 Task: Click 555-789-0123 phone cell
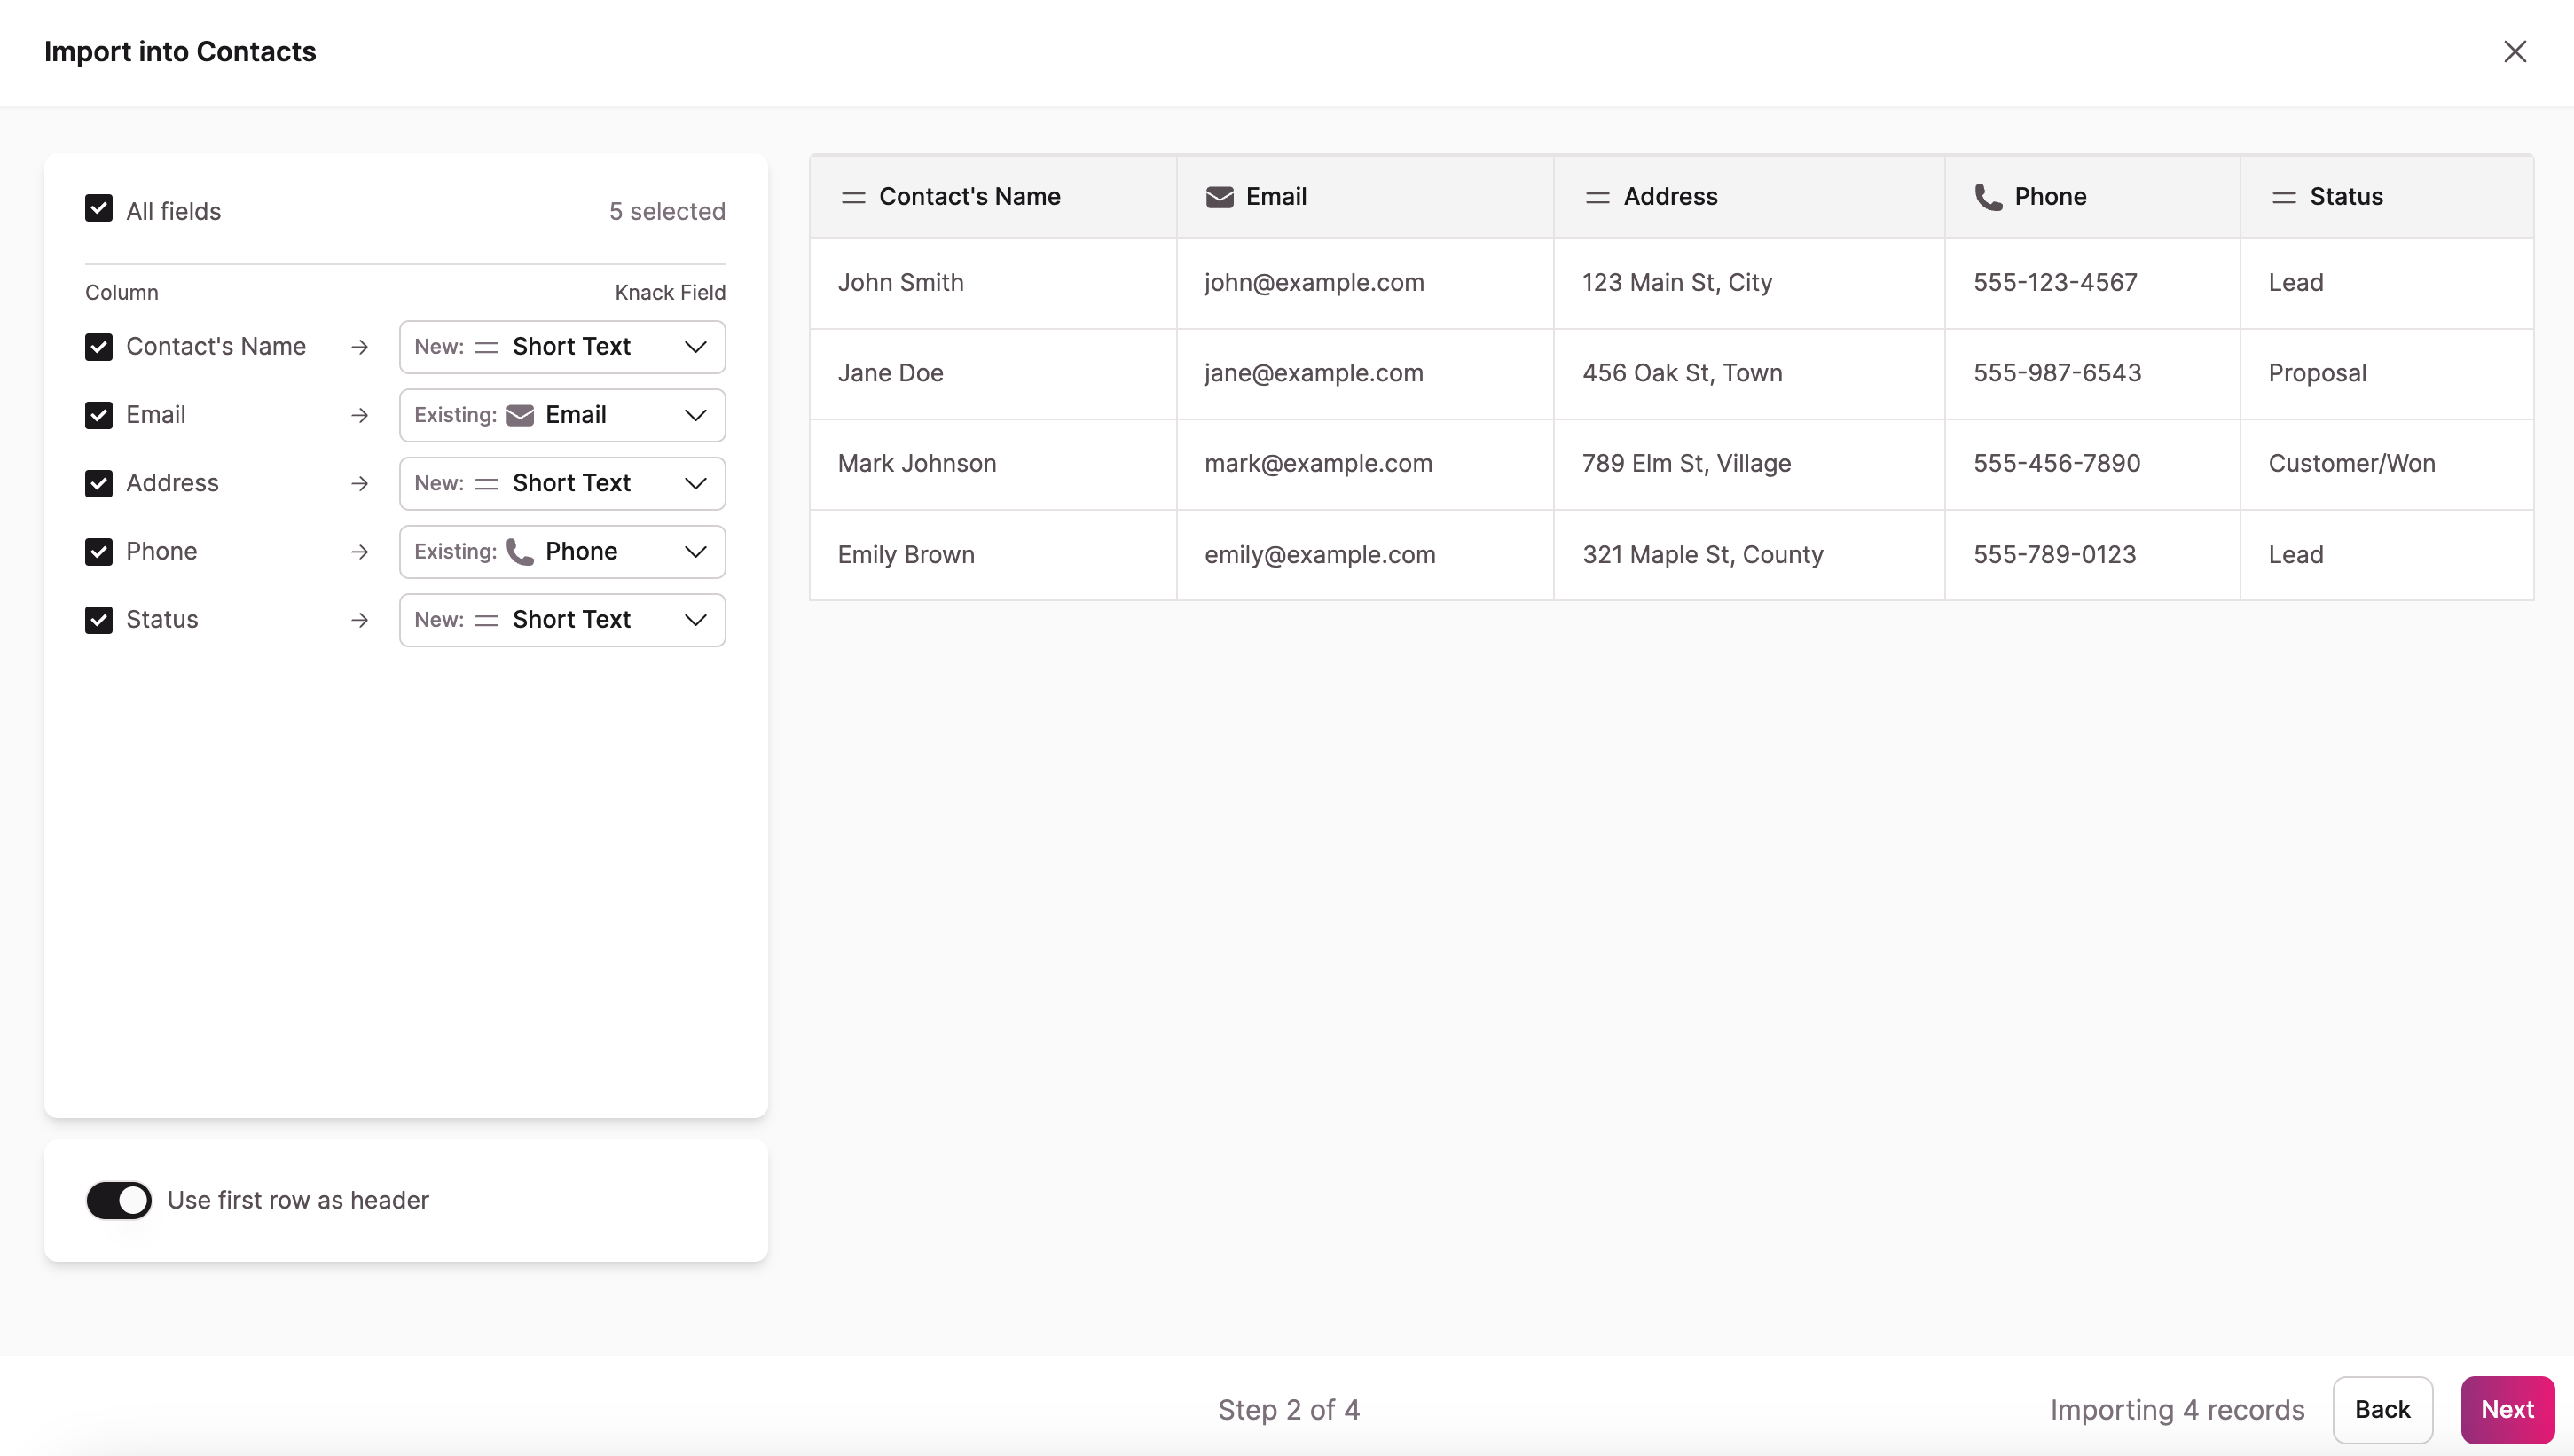(2092, 555)
